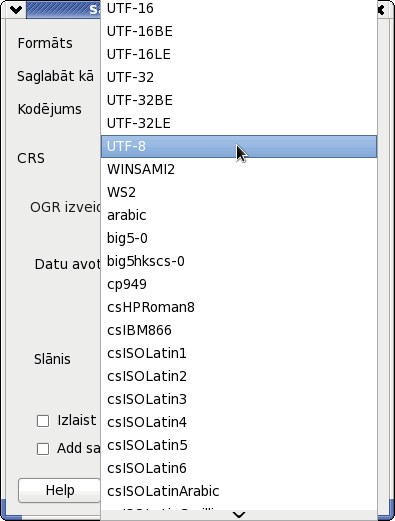Enable the Add sa... checkbox

tap(43, 449)
